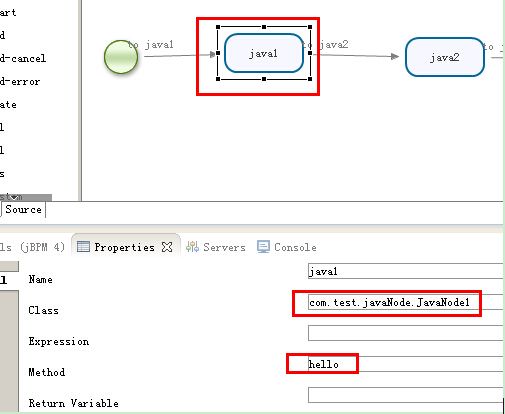The image size is (505, 414).
Task: Click the green start node circle
Action: pyautogui.click(x=121, y=57)
